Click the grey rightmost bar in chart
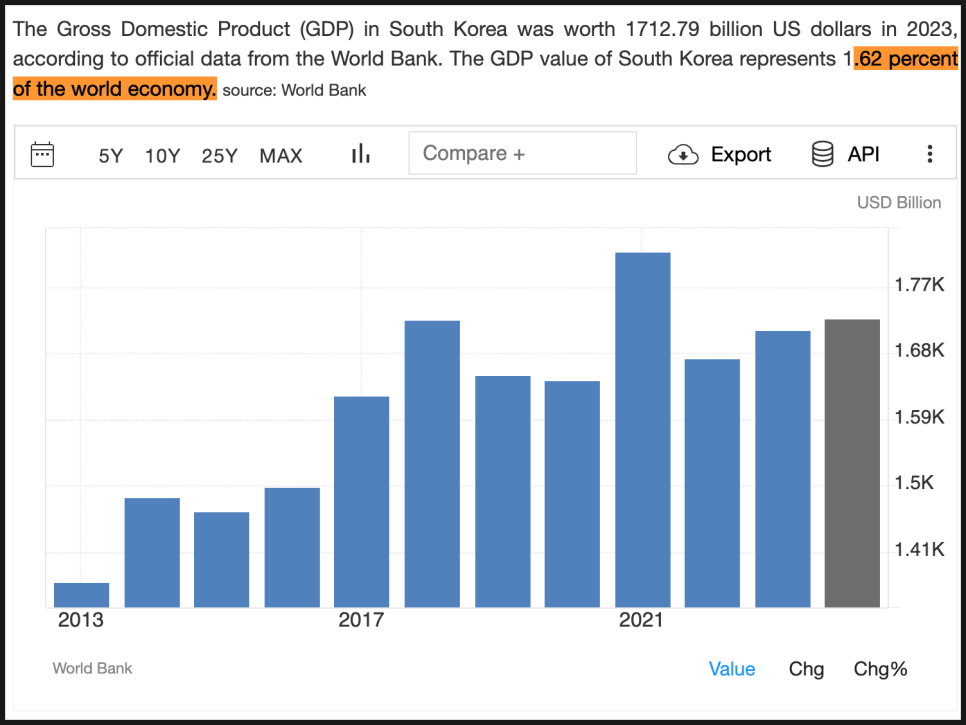Screen dimensions: 966x725 point(852,463)
